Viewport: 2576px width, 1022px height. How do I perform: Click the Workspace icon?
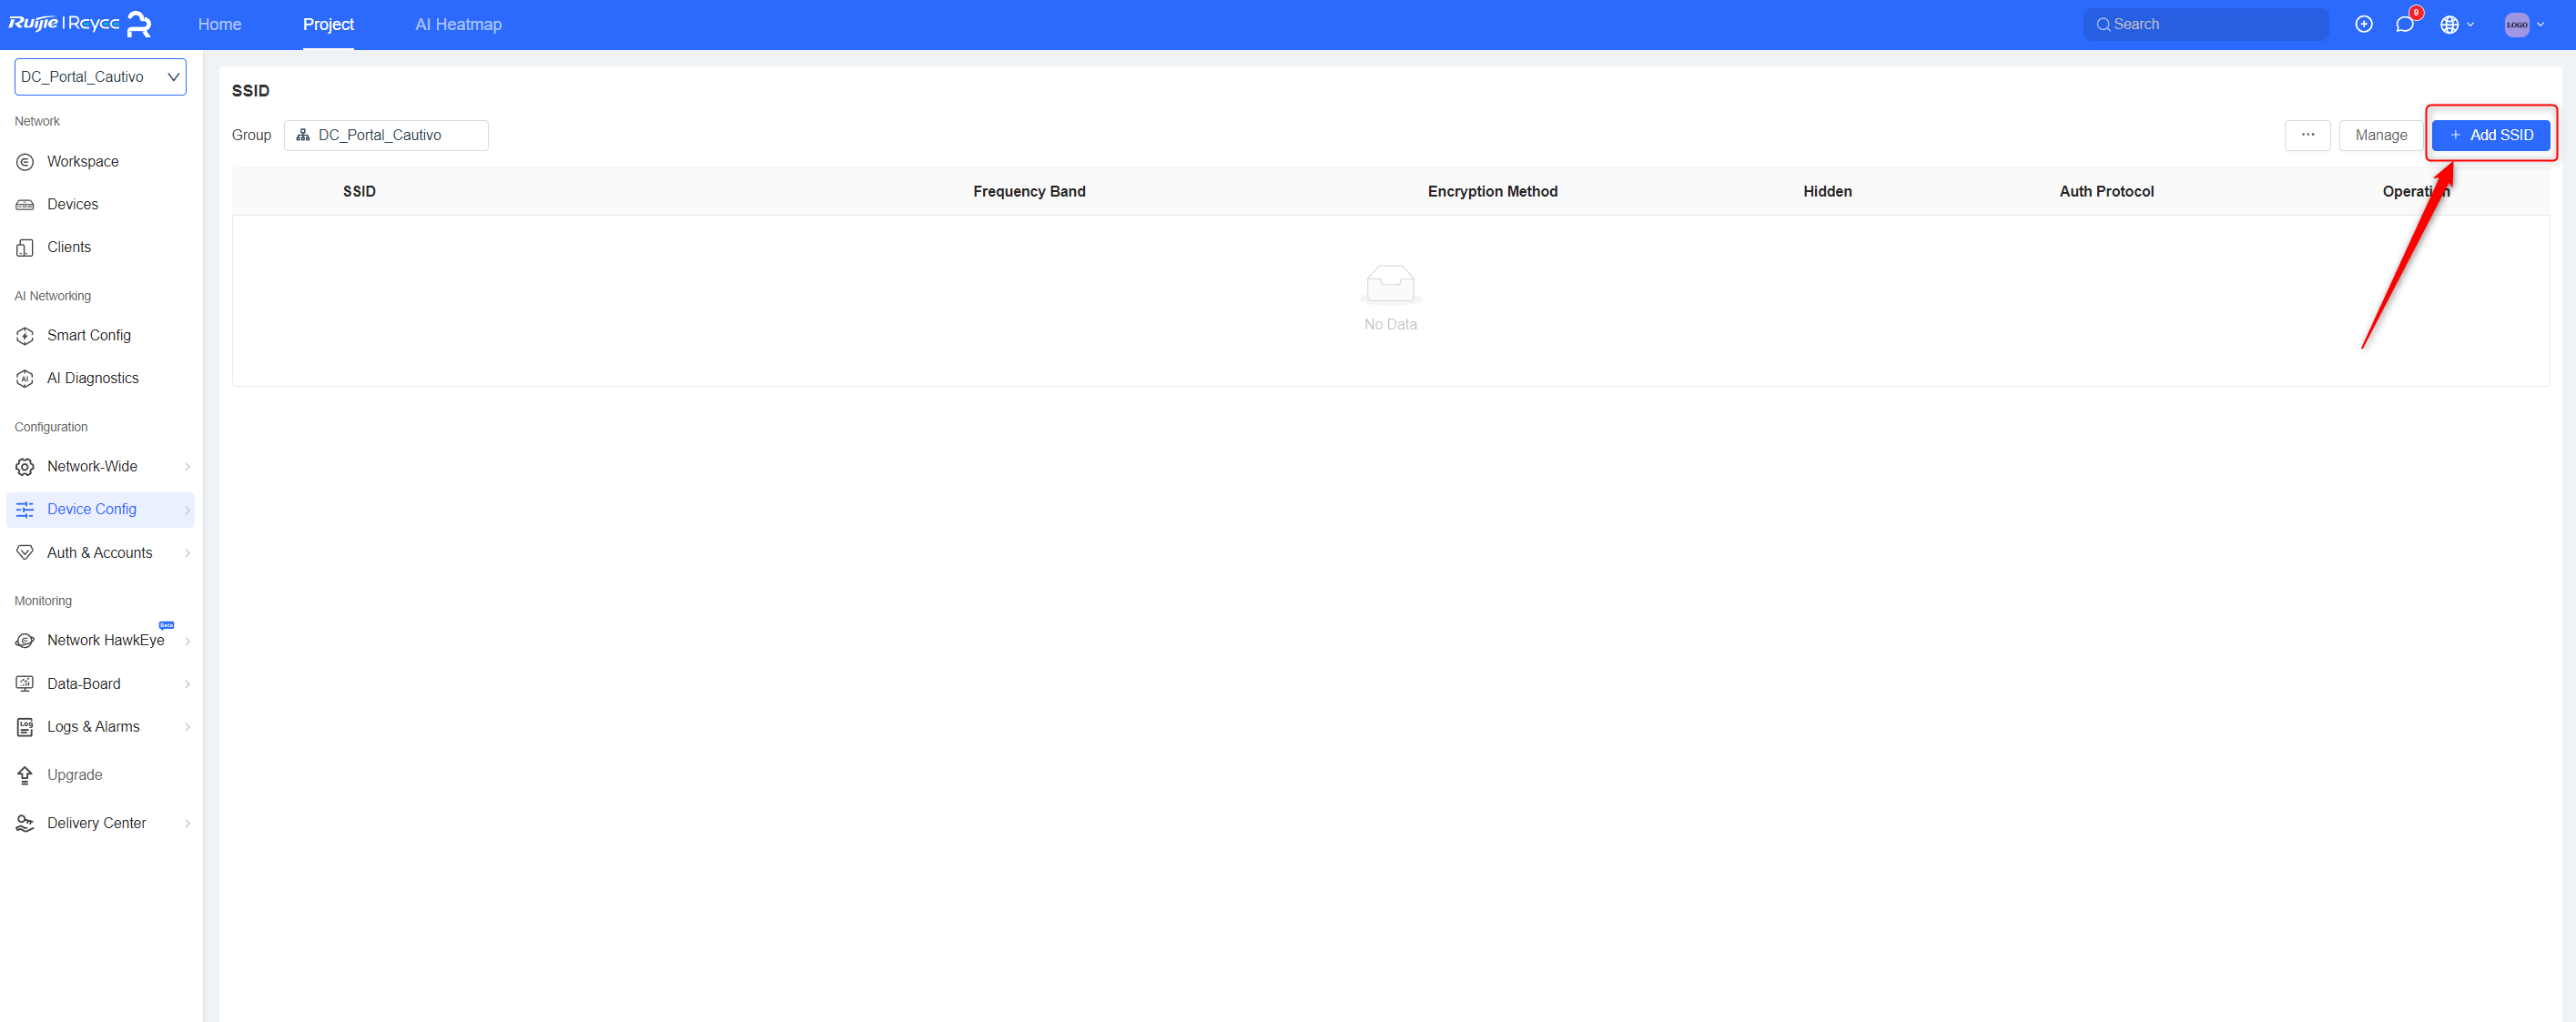pos(25,162)
